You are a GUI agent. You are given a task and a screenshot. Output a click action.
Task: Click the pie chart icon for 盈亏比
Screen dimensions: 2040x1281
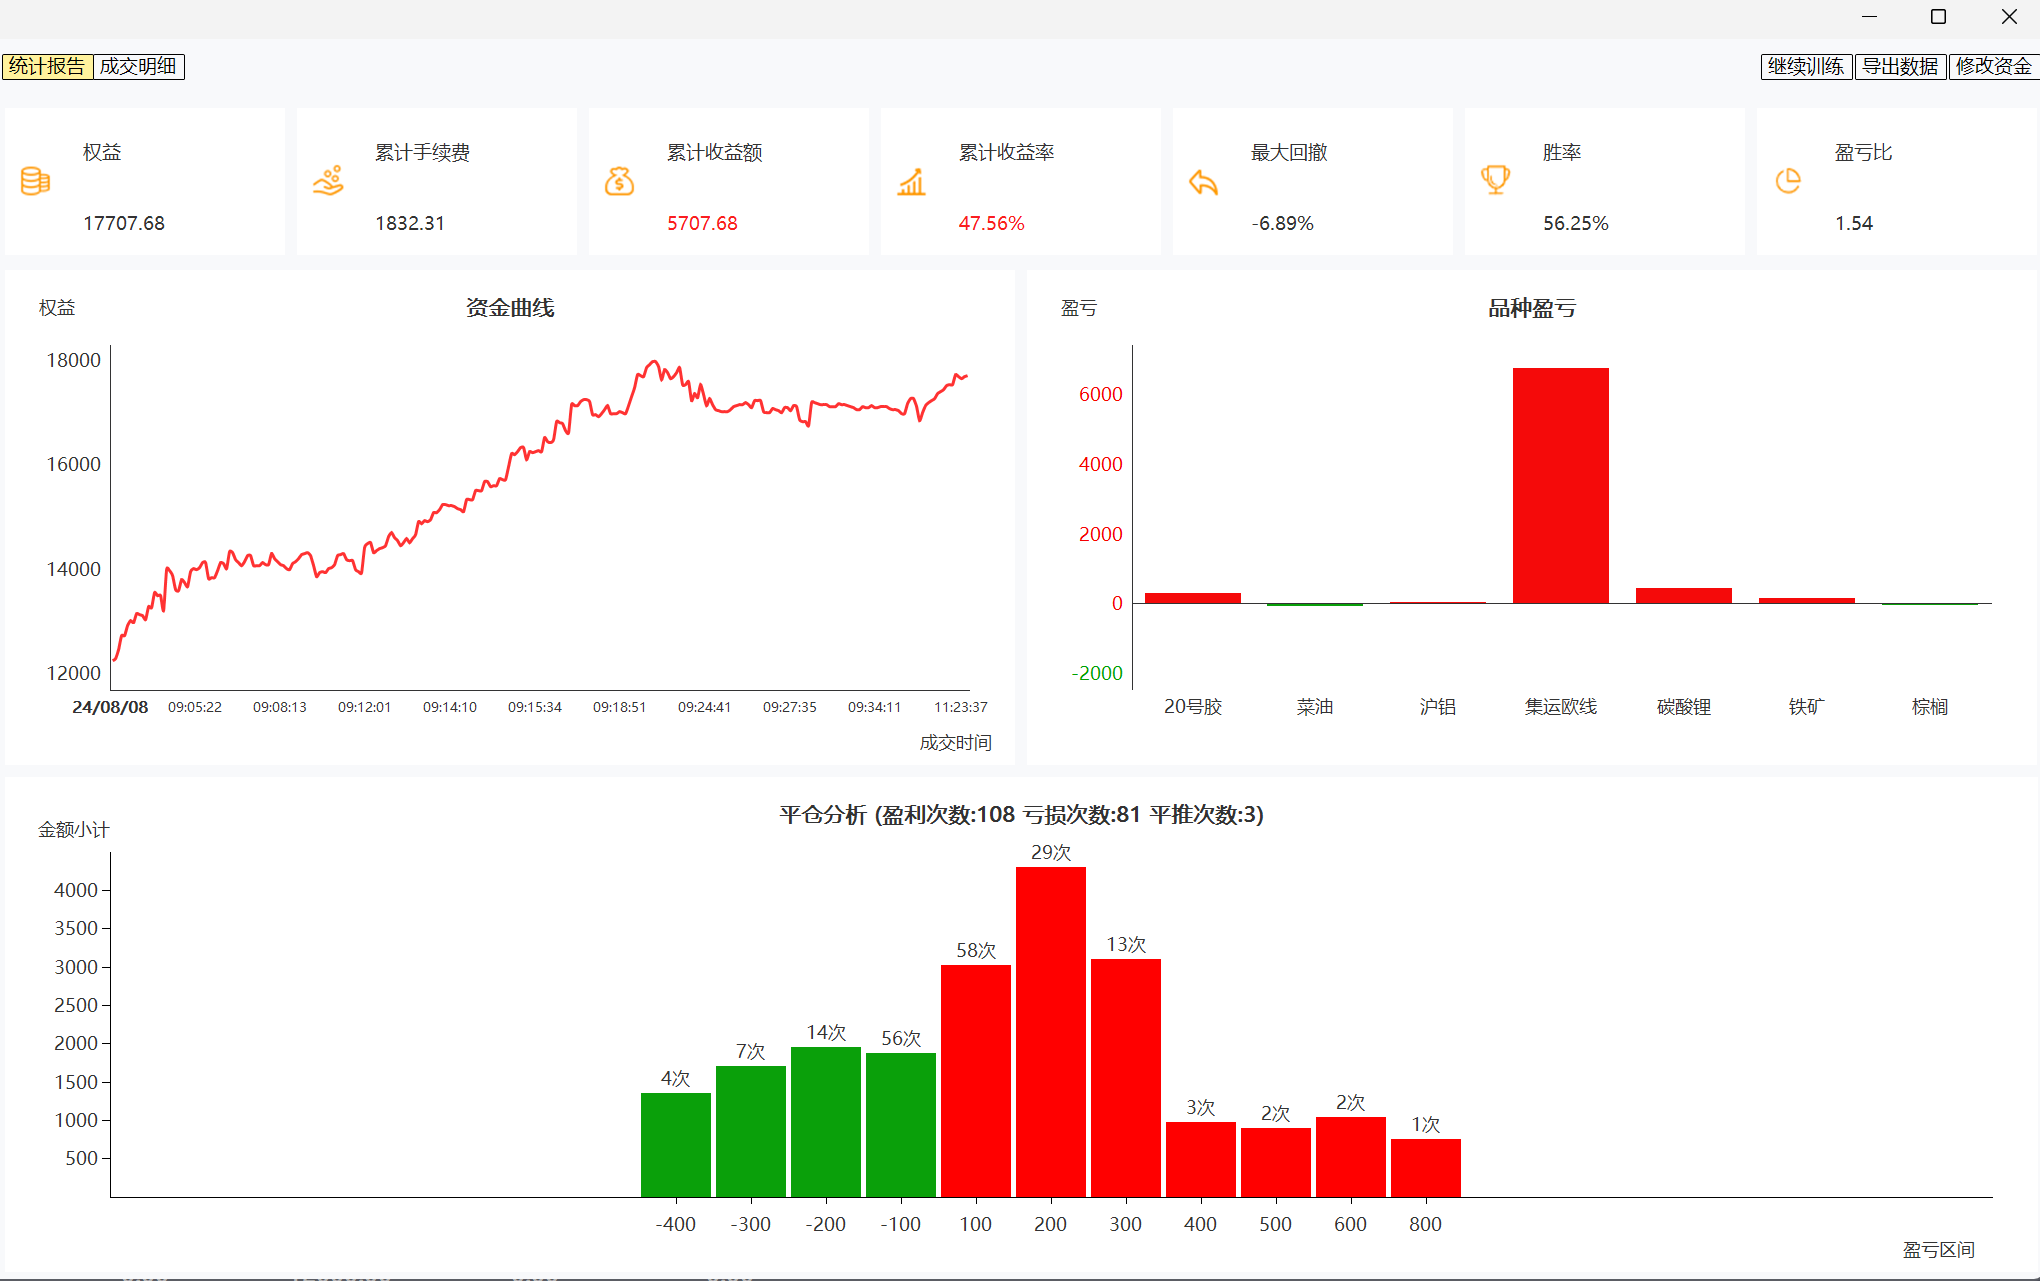click(1788, 181)
